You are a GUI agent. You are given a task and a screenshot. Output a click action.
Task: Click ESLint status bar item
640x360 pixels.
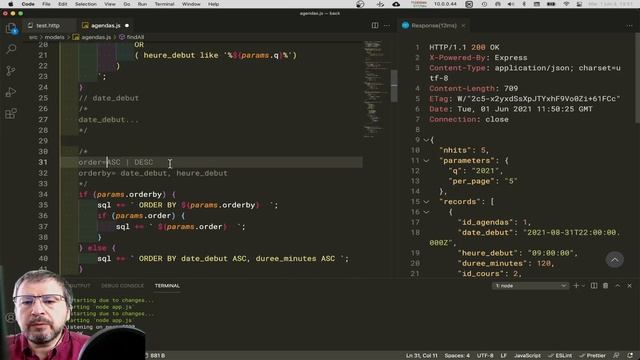click(560, 356)
